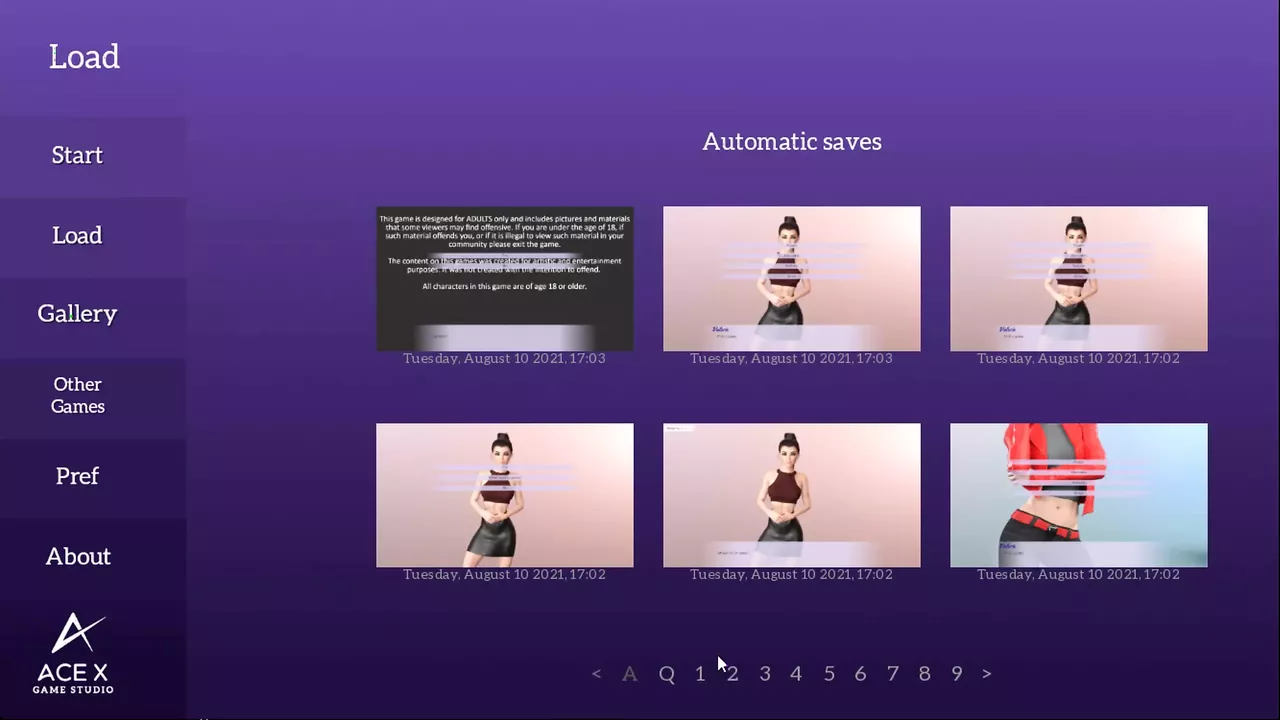Image resolution: width=1280 pixels, height=720 pixels.
Task: Load the bottom-left autosave slot
Action: [504, 495]
